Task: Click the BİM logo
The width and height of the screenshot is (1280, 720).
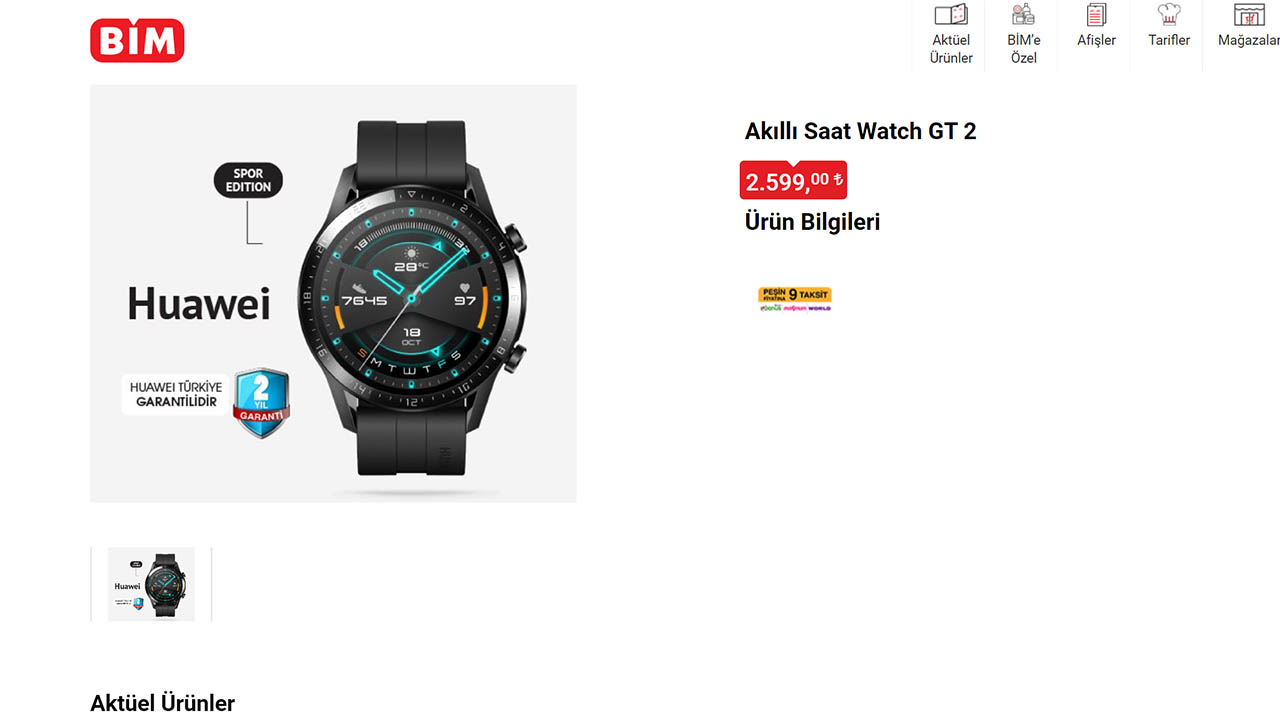Action: click(137, 40)
